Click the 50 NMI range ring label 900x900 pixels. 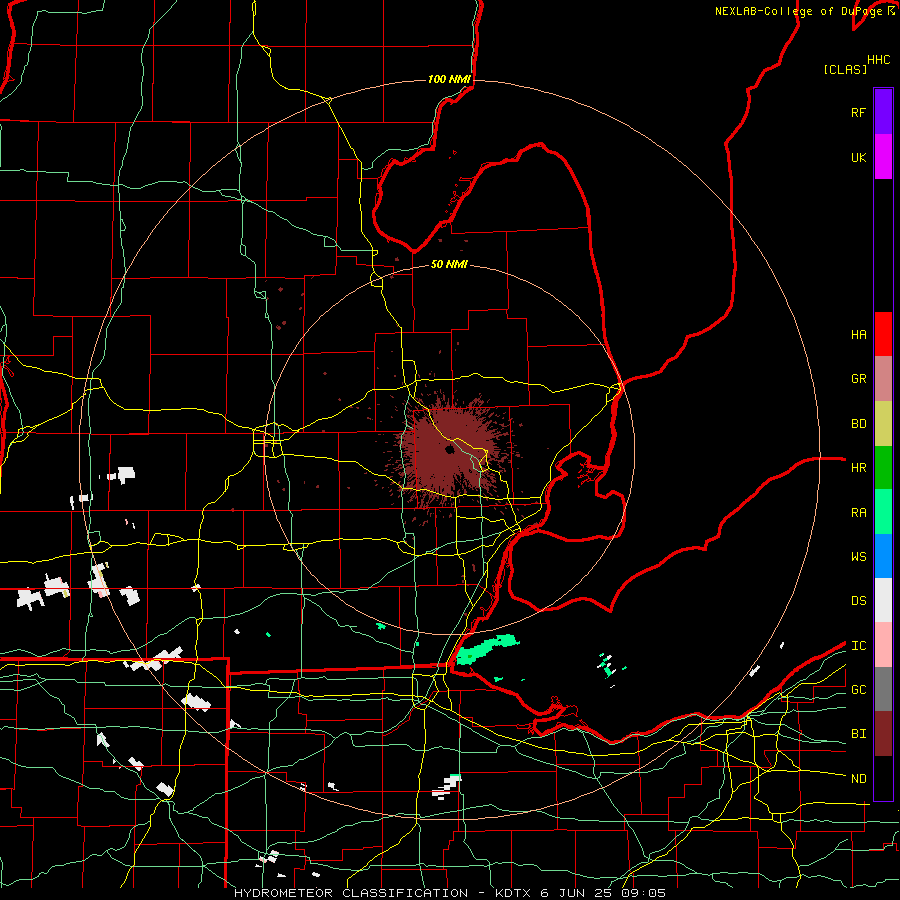[x=449, y=264]
